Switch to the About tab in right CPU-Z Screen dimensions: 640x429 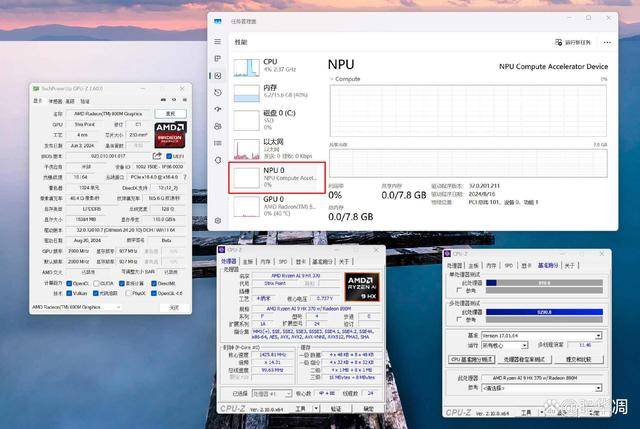tap(570, 265)
